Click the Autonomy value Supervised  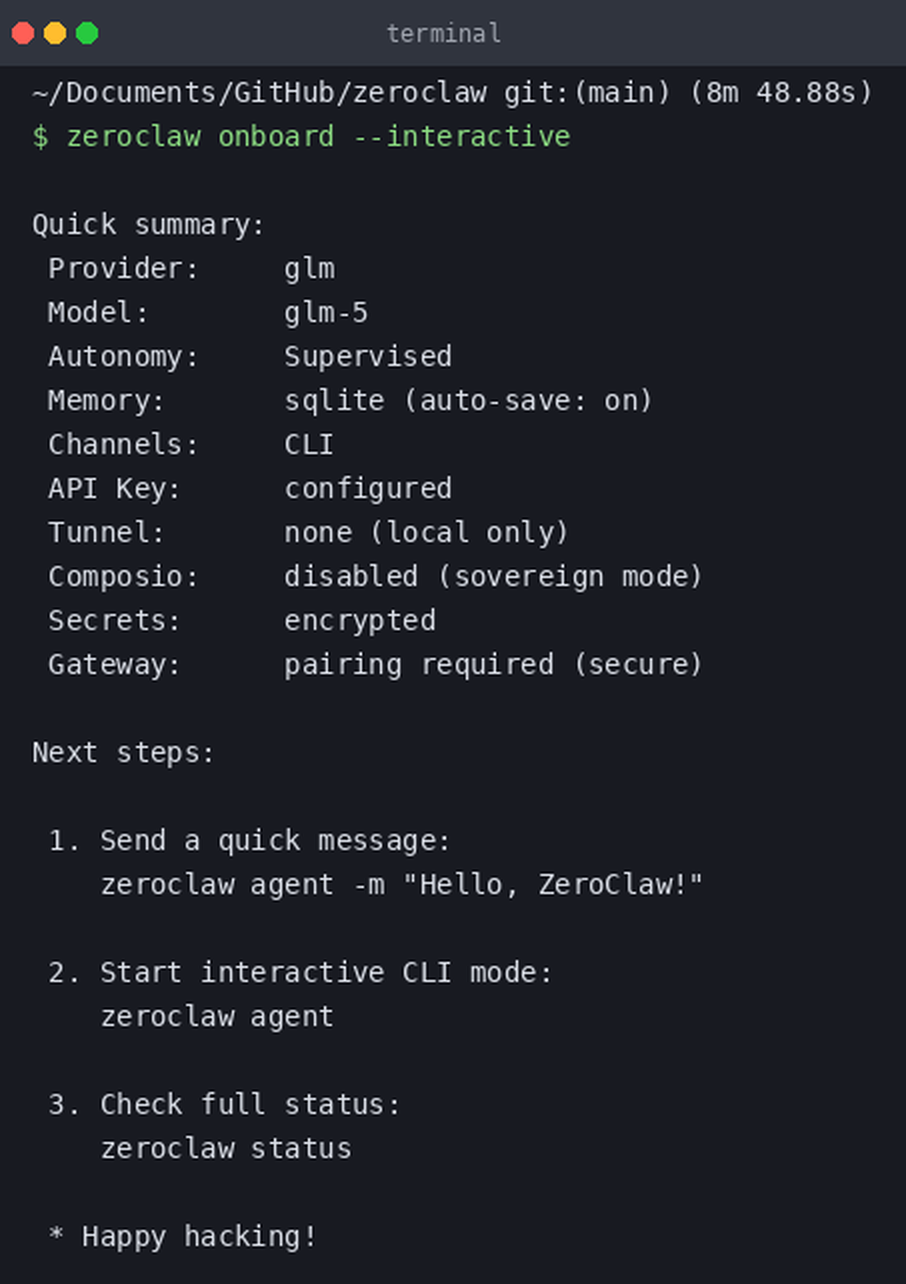coord(368,356)
